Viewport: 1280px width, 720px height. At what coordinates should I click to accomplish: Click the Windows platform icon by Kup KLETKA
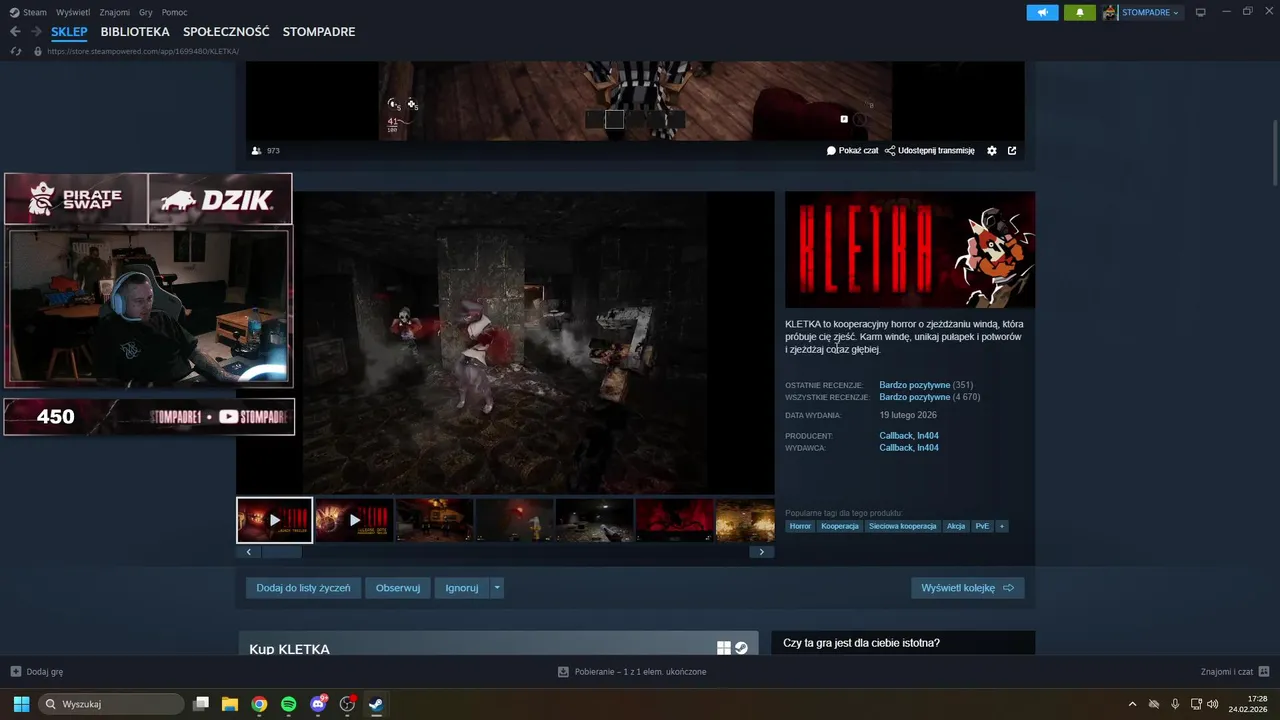tap(724, 648)
